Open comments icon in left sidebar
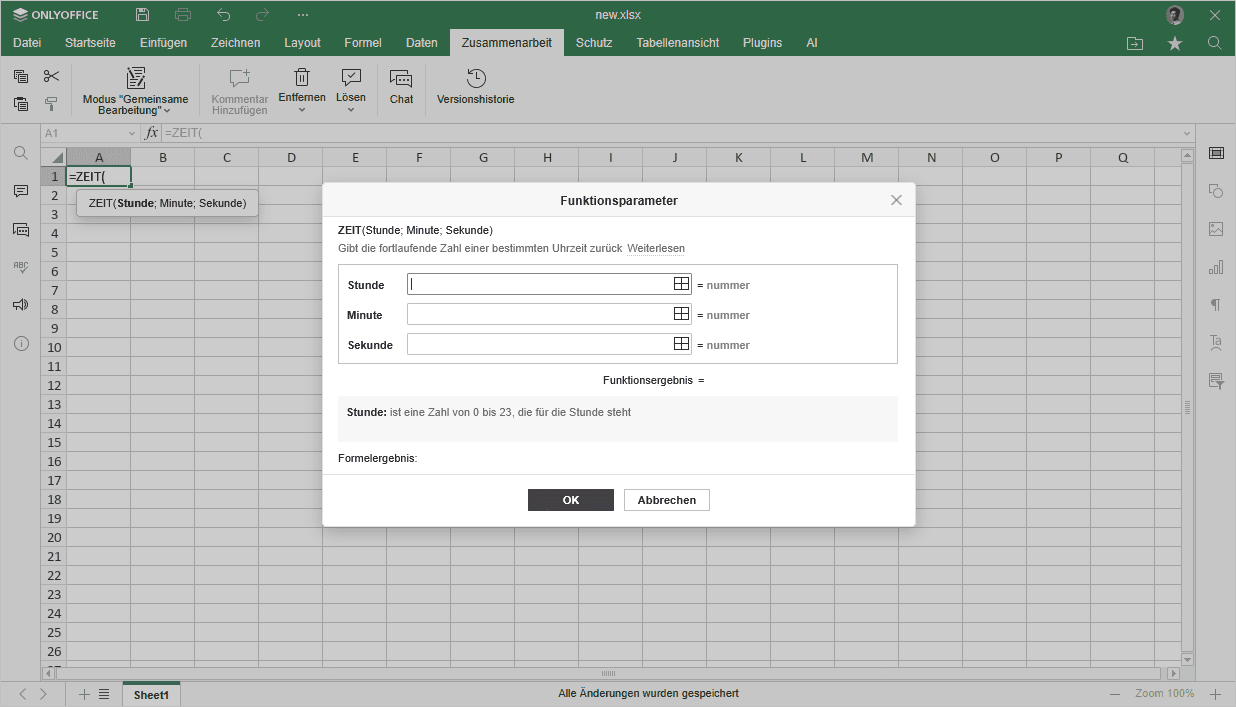The width and height of the screenshot is (1236, 707). (21, 191)
